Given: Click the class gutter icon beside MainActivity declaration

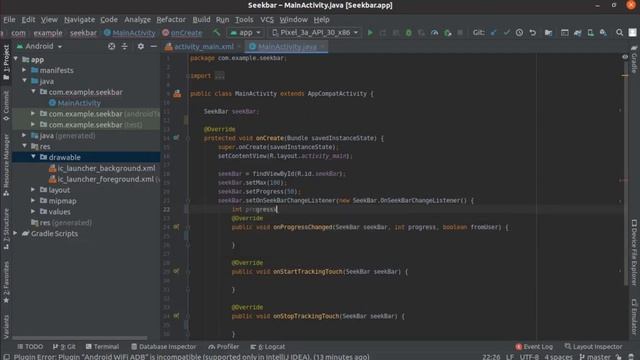Looking at the screenshot, I should coord(177,93).
